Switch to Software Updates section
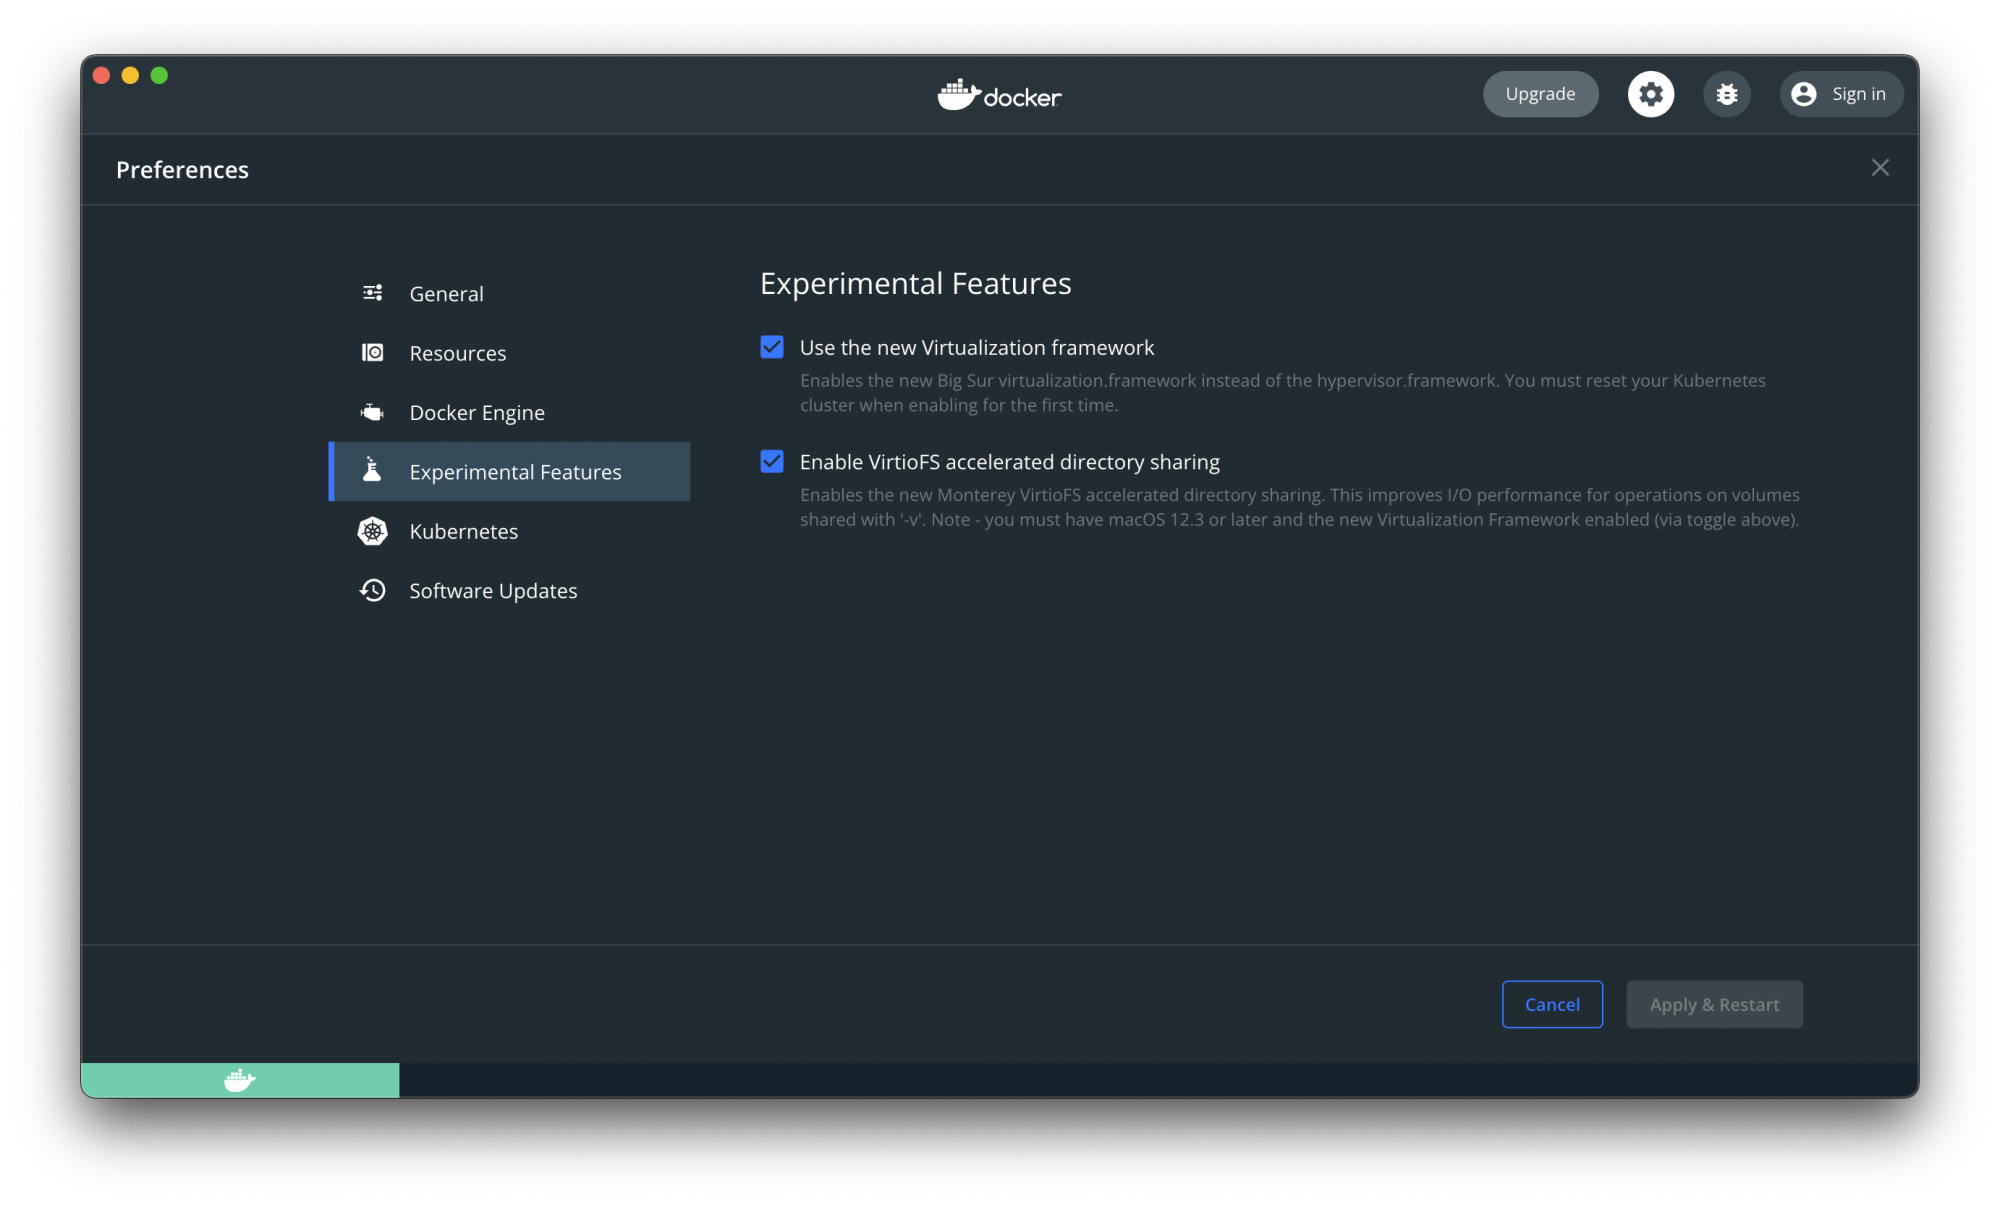Viewport: 2000px width, 1205px height. pos(493,591)
